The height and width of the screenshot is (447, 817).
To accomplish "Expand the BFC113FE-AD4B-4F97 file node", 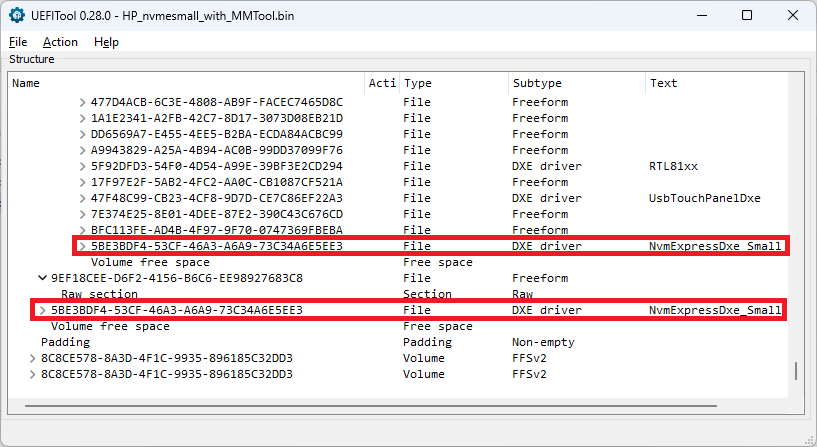I will (x=83, y=230).
